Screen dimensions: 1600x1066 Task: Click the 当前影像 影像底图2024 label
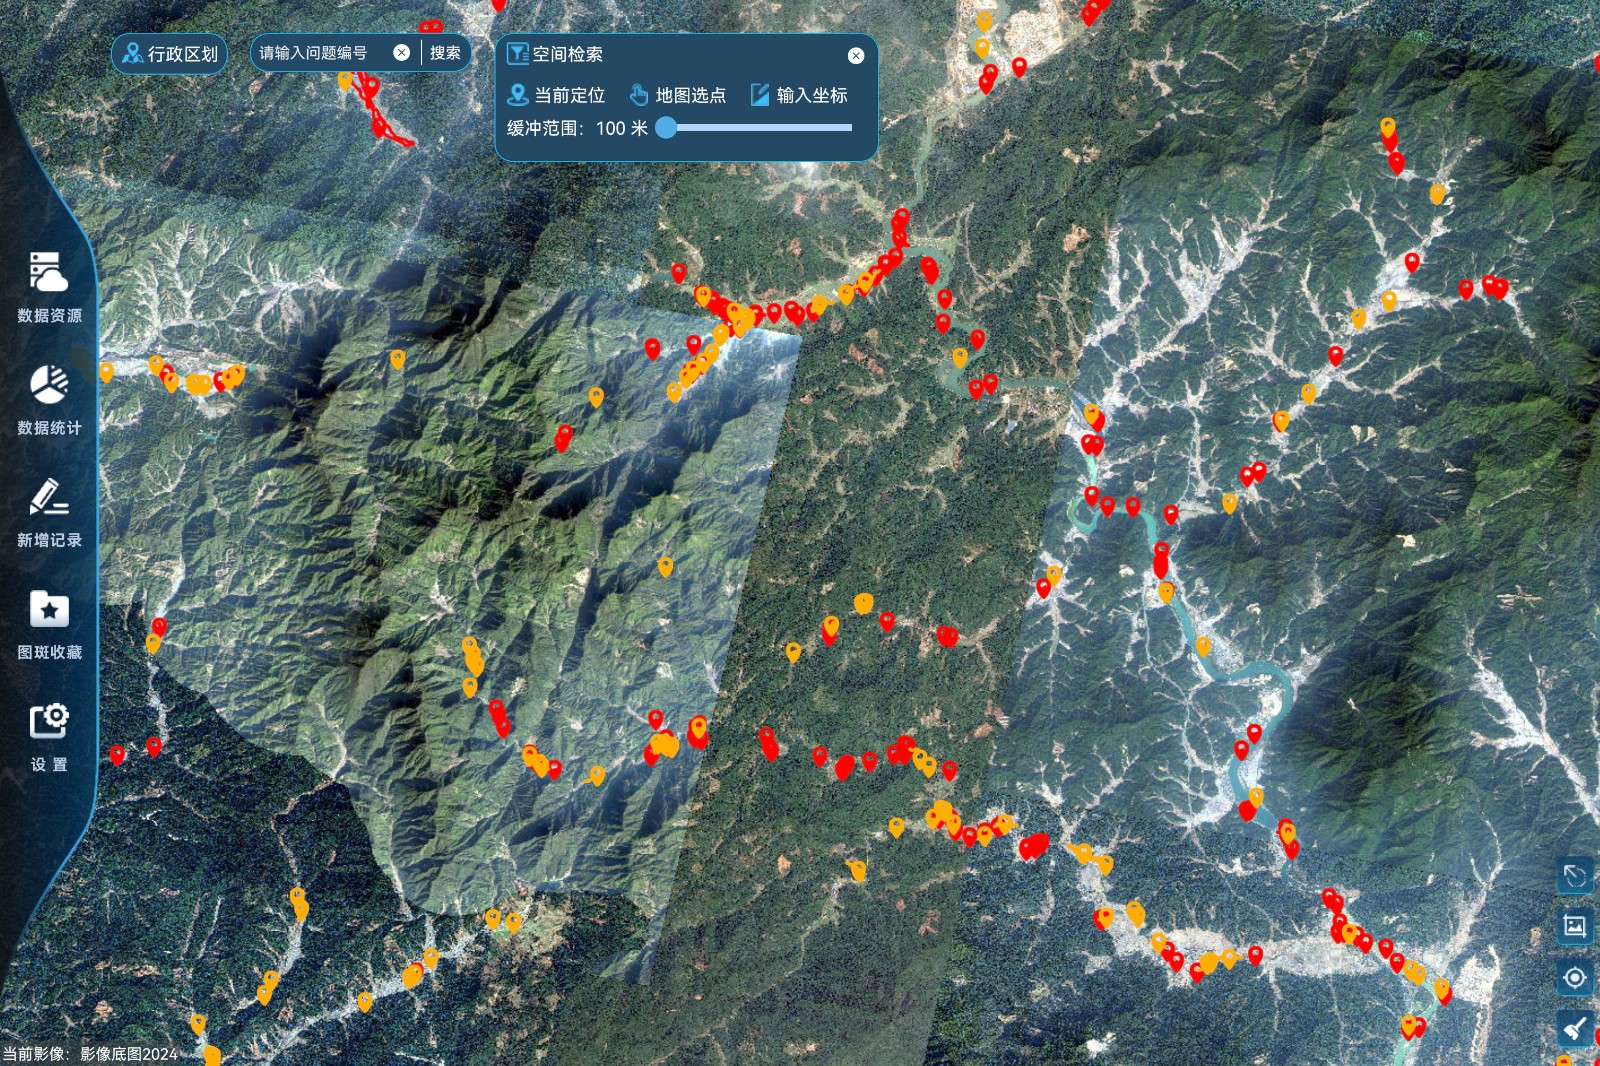(x=90, y=1054)
